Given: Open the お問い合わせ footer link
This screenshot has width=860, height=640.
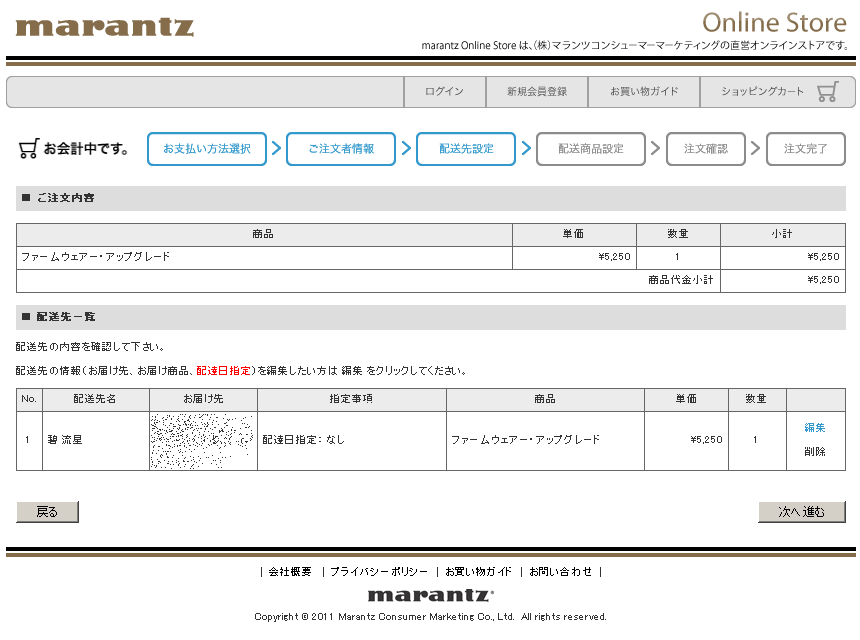Looking at the screenshot, I should 561,572.
